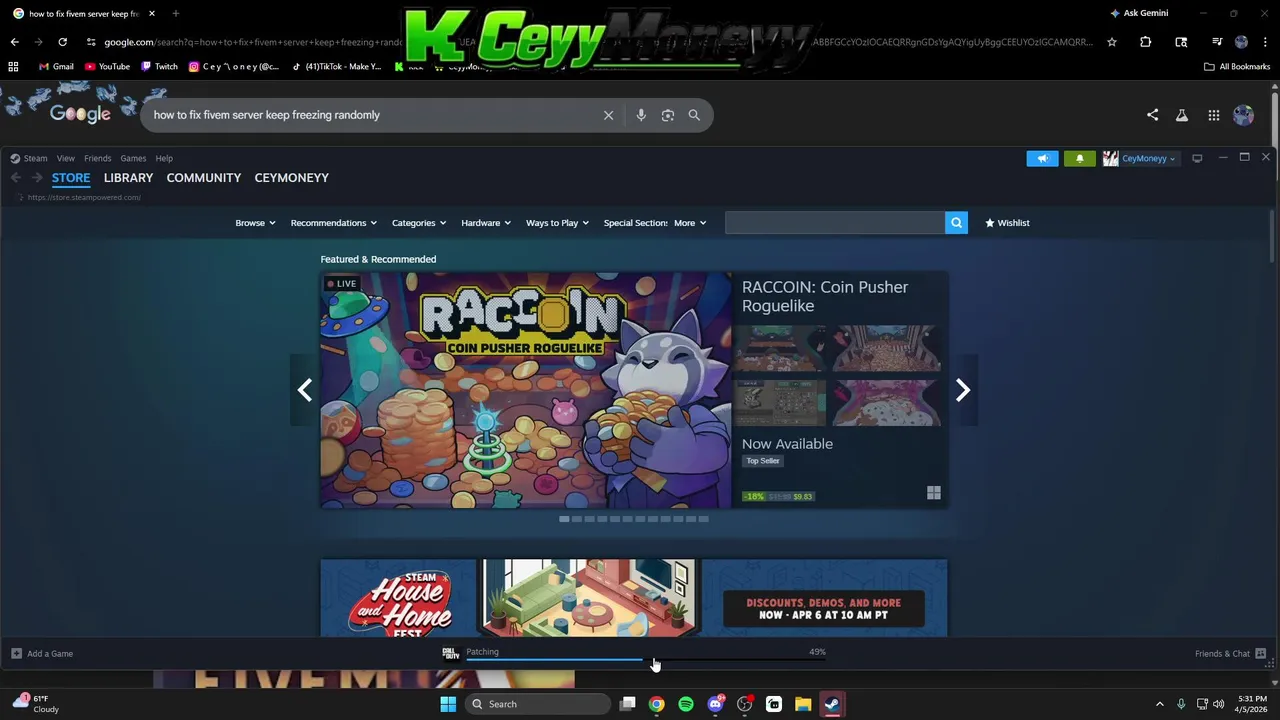This screenshot has width=1280, height=720.
Task: Open the Help menu in Steam
Action: click(164, 158)
